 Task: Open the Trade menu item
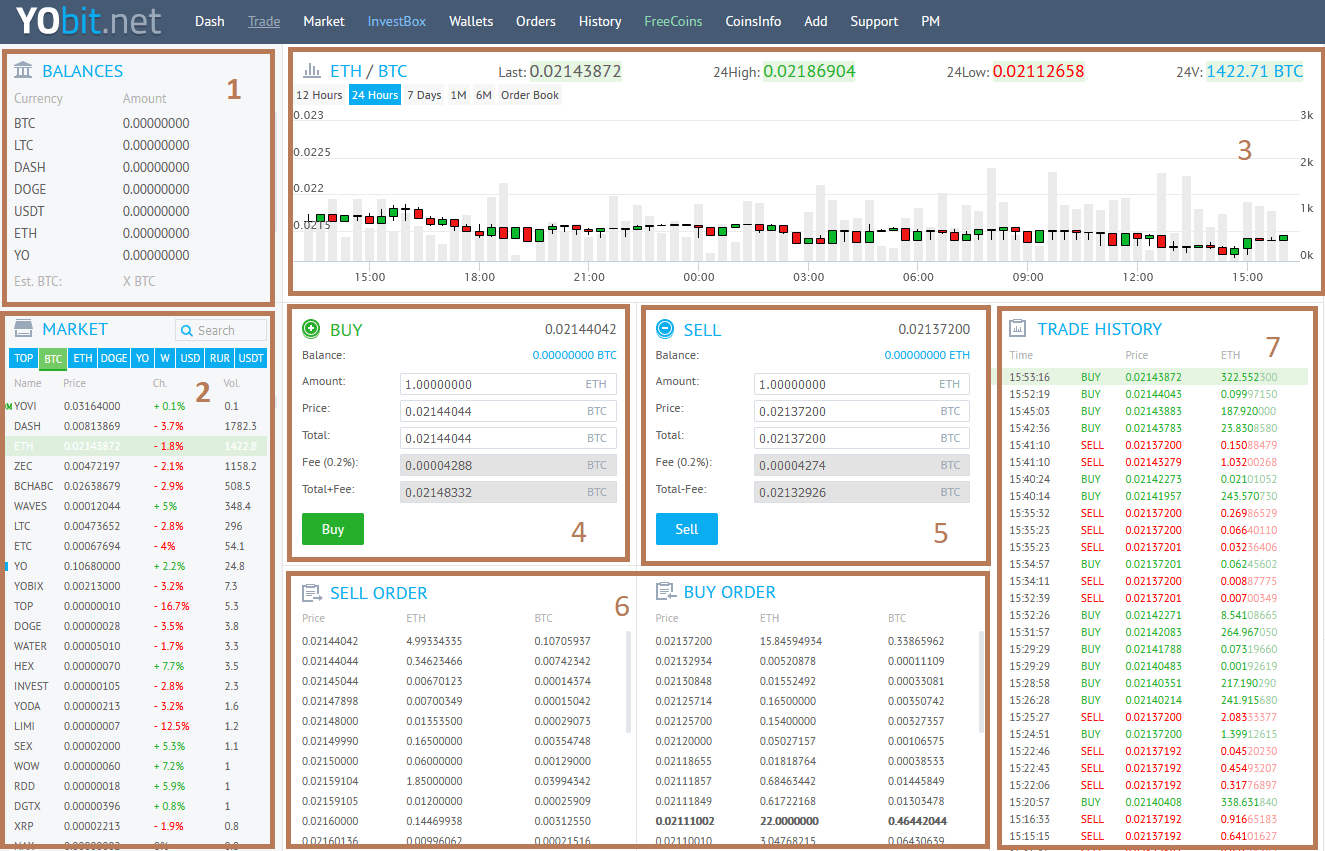coord(264,21)
